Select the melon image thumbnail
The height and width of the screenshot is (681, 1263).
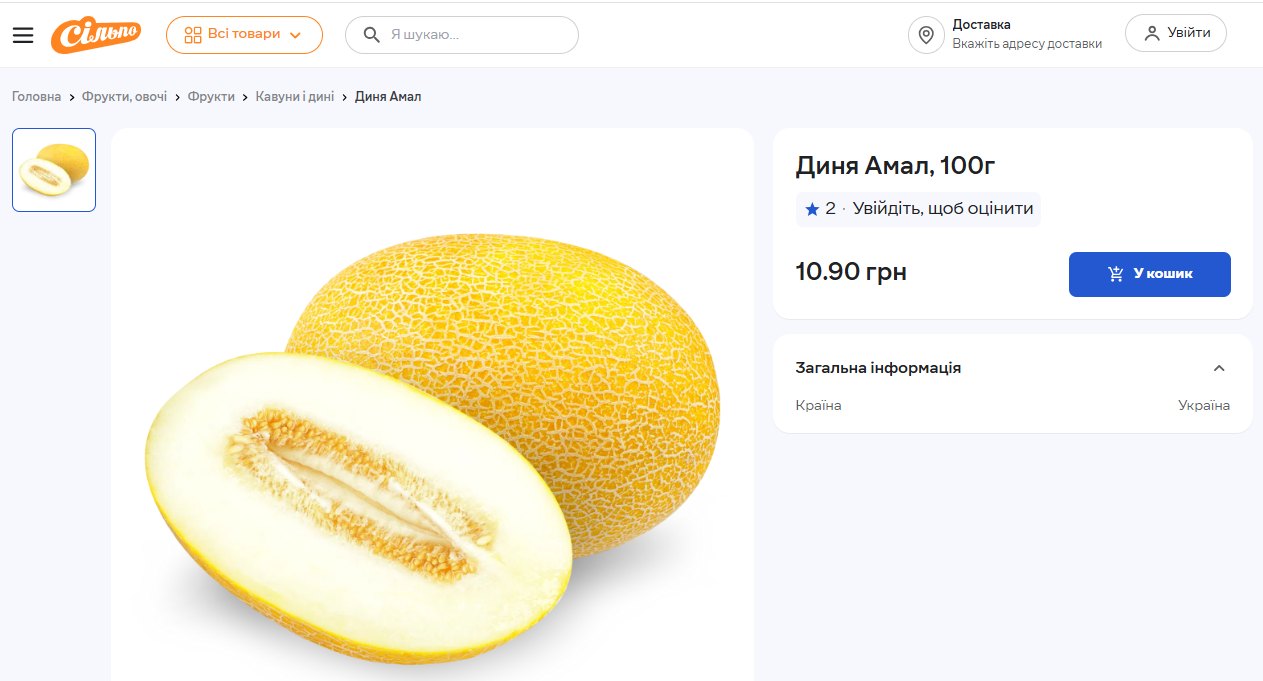click(54, 170)
